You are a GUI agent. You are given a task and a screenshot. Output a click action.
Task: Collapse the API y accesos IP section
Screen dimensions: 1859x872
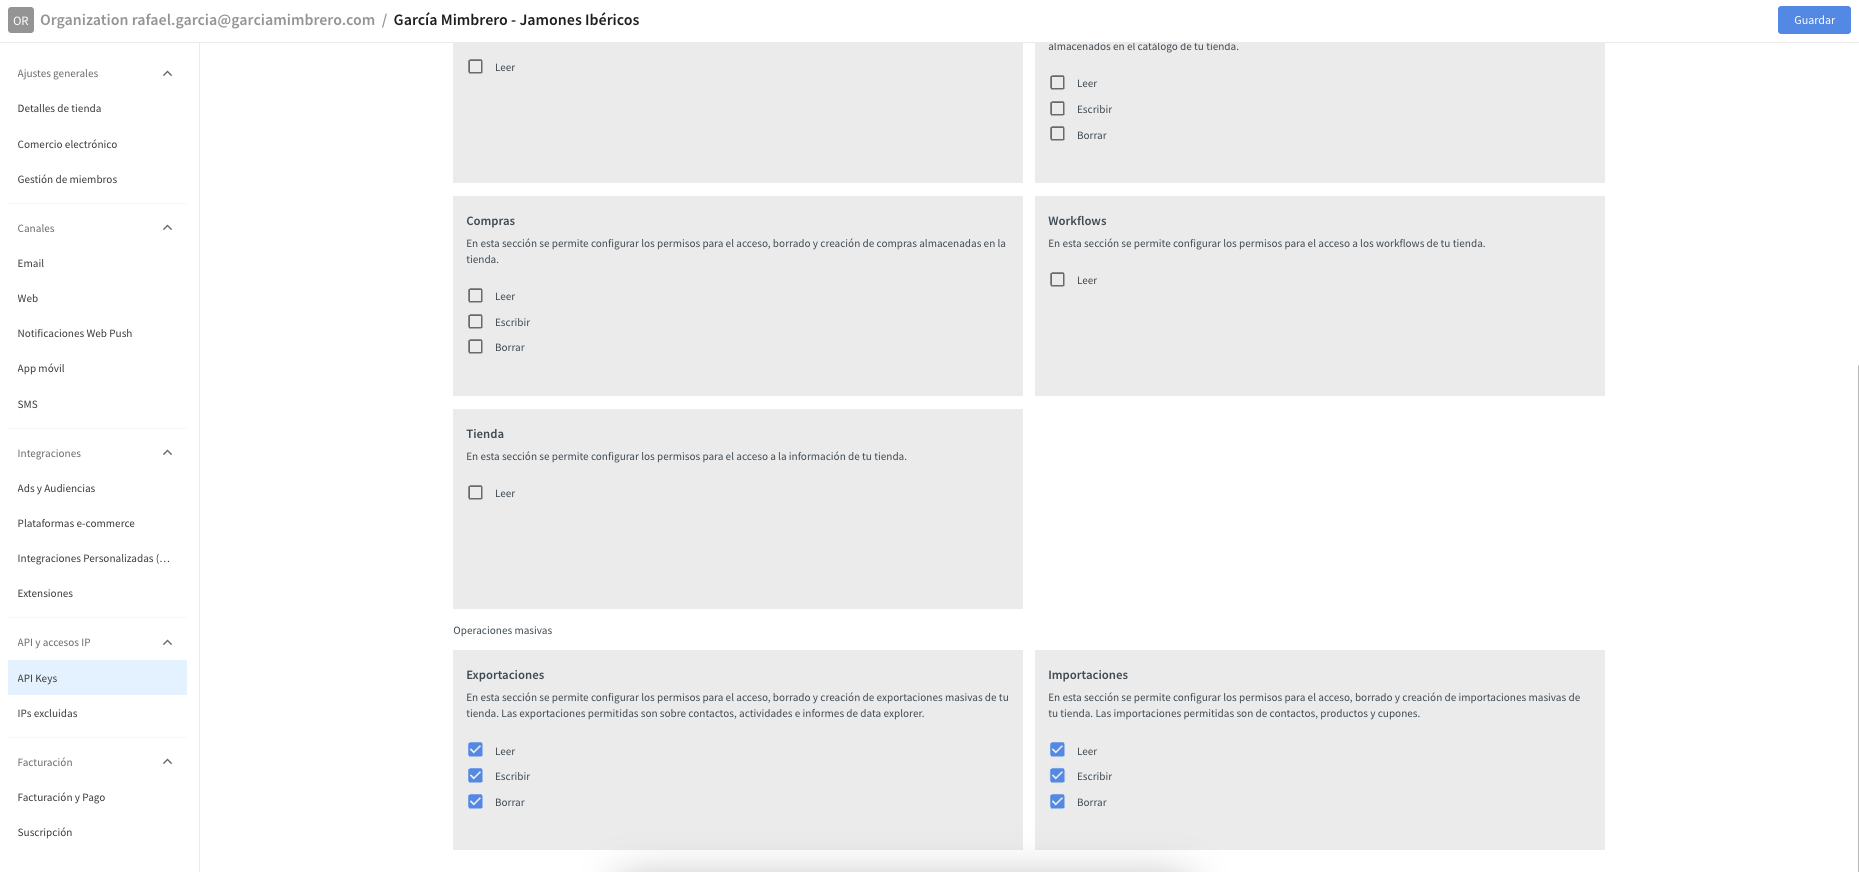pyautogui.click(x=167, y=642)
